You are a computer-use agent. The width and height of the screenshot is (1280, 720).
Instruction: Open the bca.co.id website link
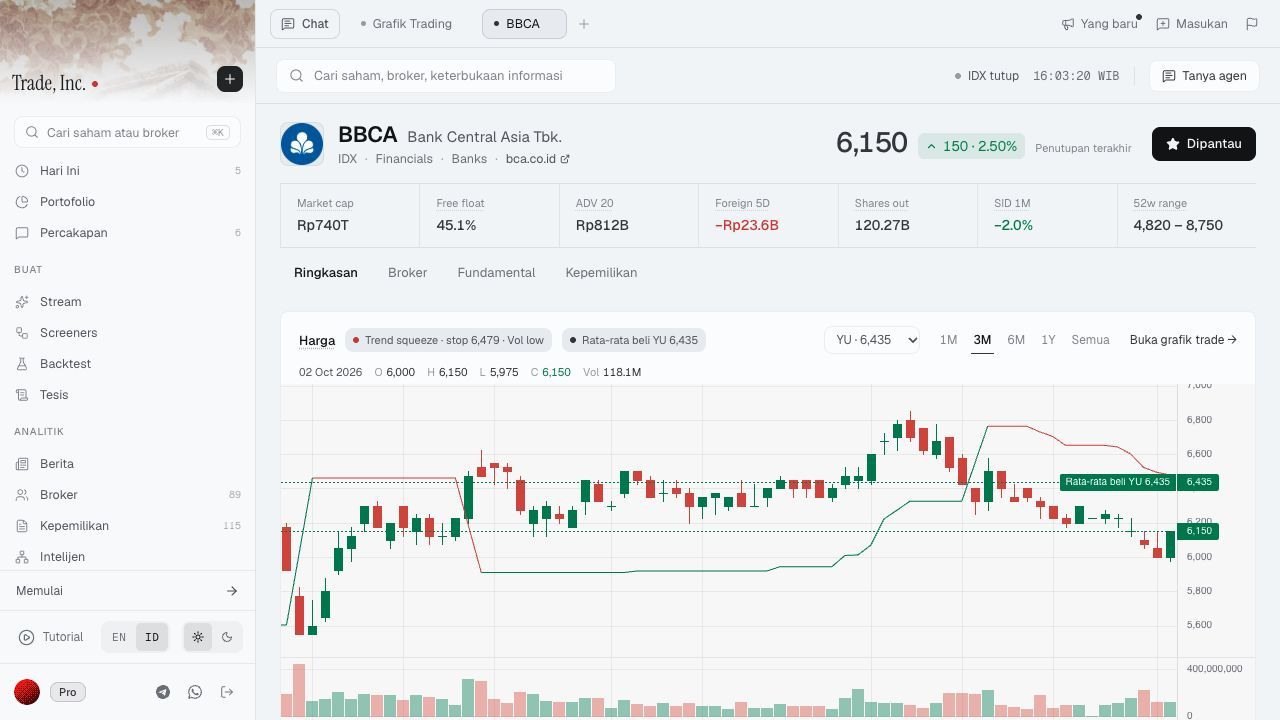click(x=537, y=159)
